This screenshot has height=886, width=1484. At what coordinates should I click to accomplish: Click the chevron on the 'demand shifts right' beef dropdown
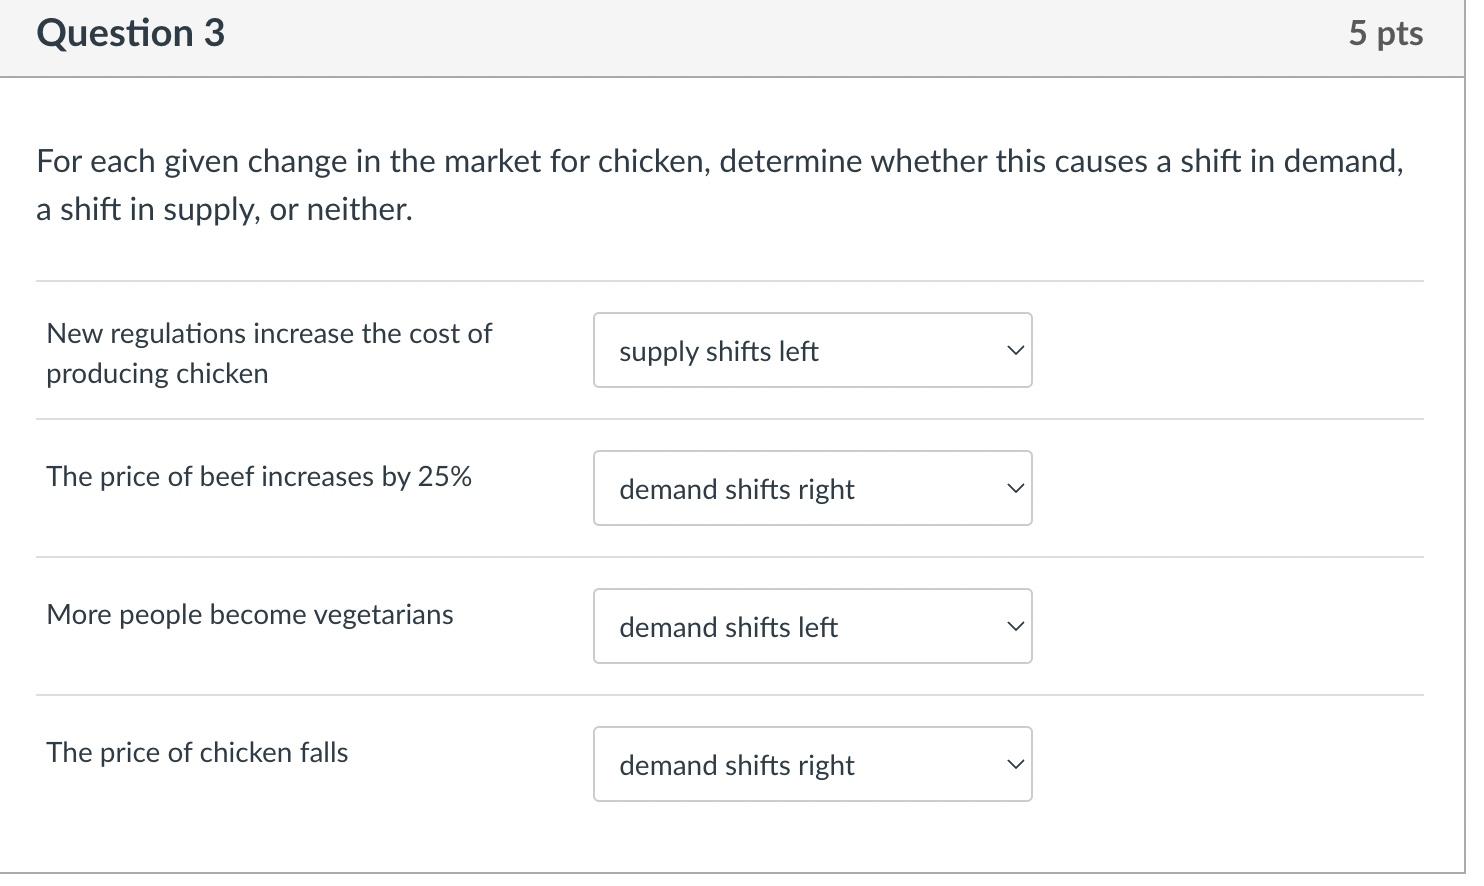(x=1014, y=488)
